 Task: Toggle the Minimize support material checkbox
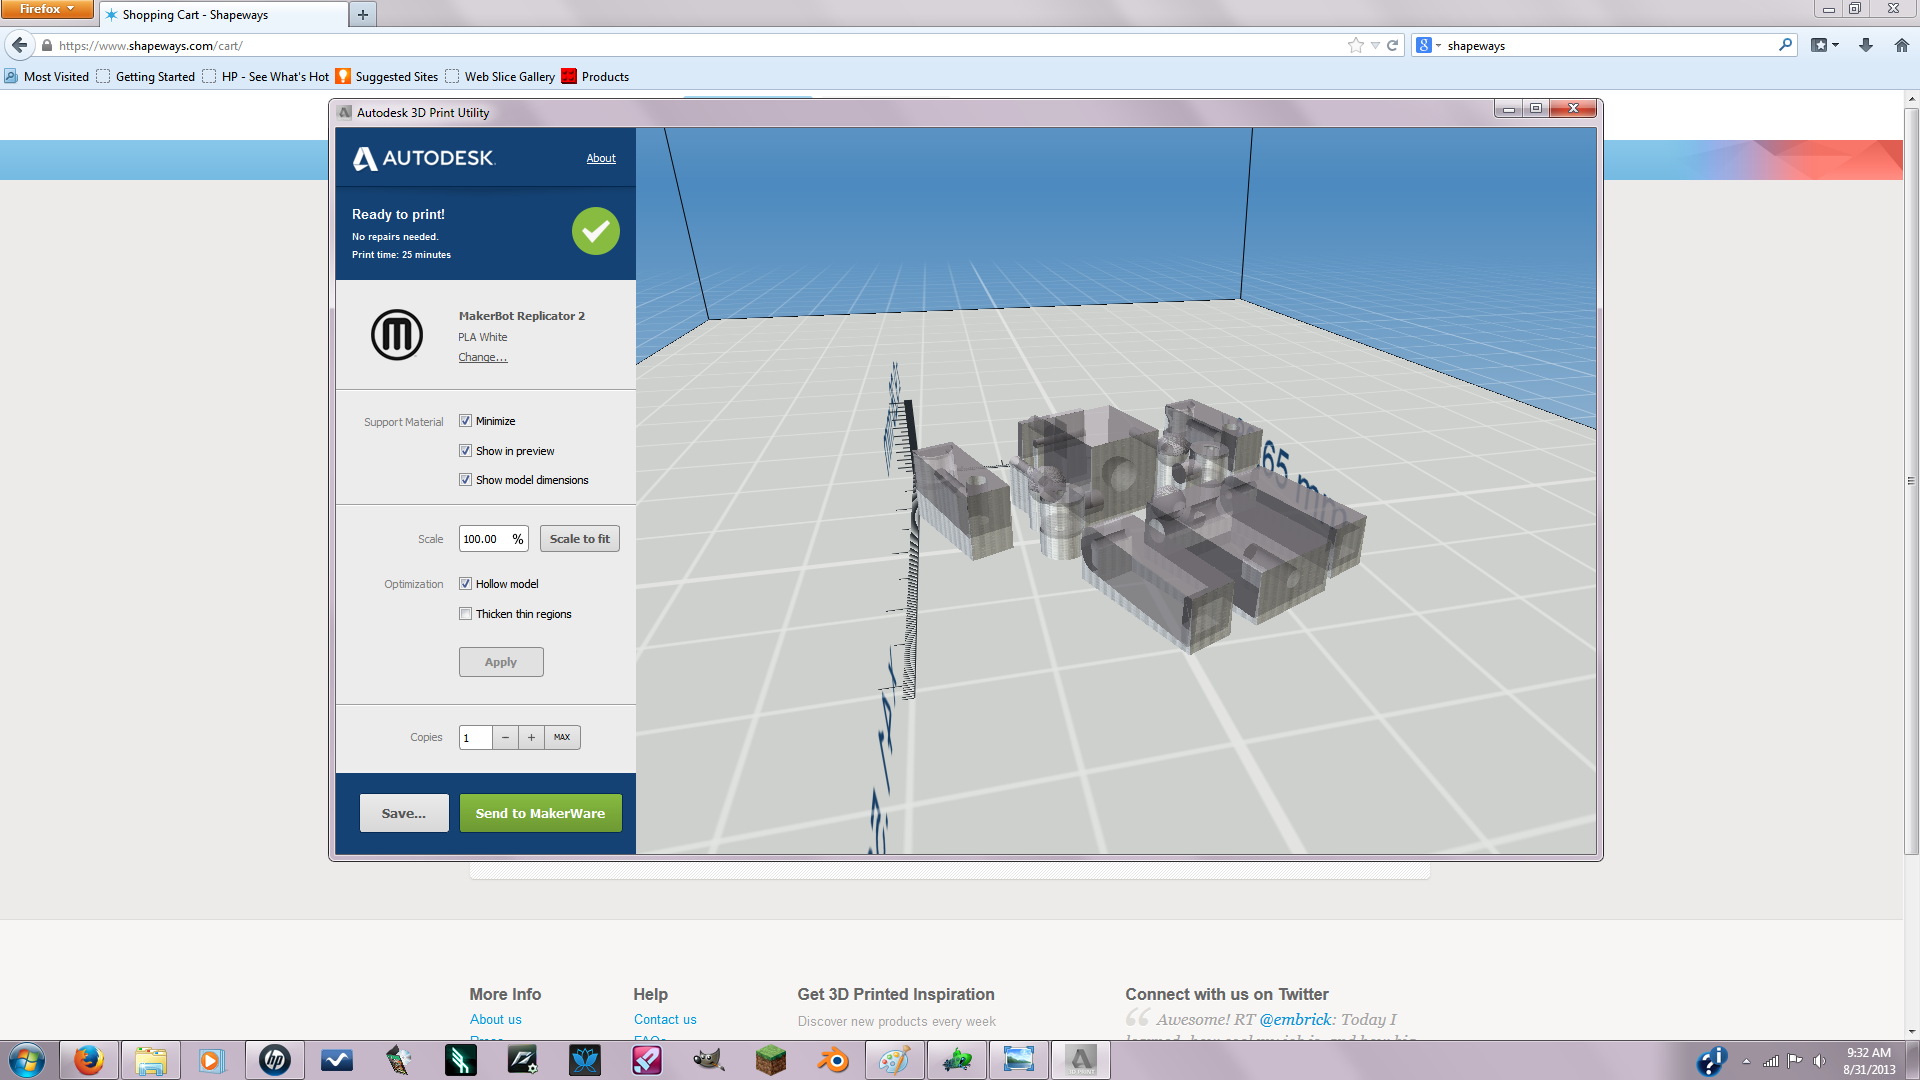pyautogui.click(x=465, y=421)
